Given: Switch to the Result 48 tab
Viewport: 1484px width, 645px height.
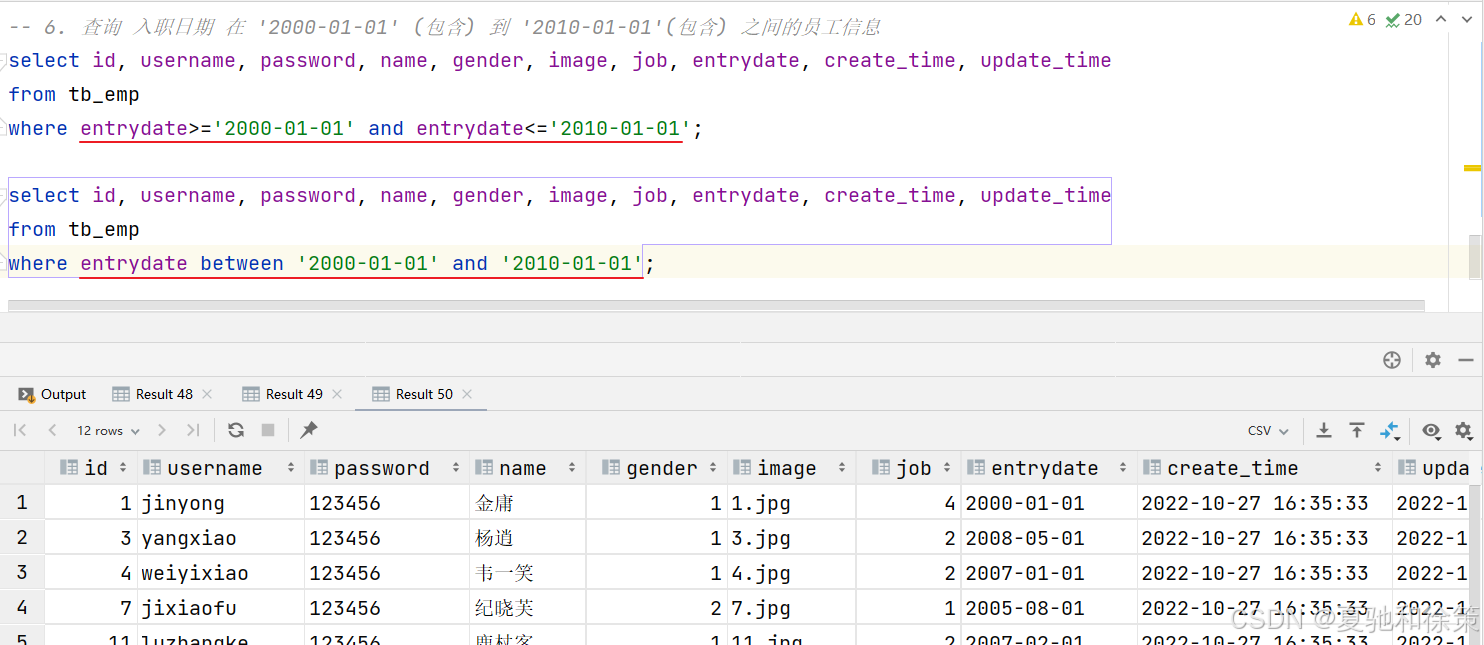Looking at the screenshot, I should [153, 394].
